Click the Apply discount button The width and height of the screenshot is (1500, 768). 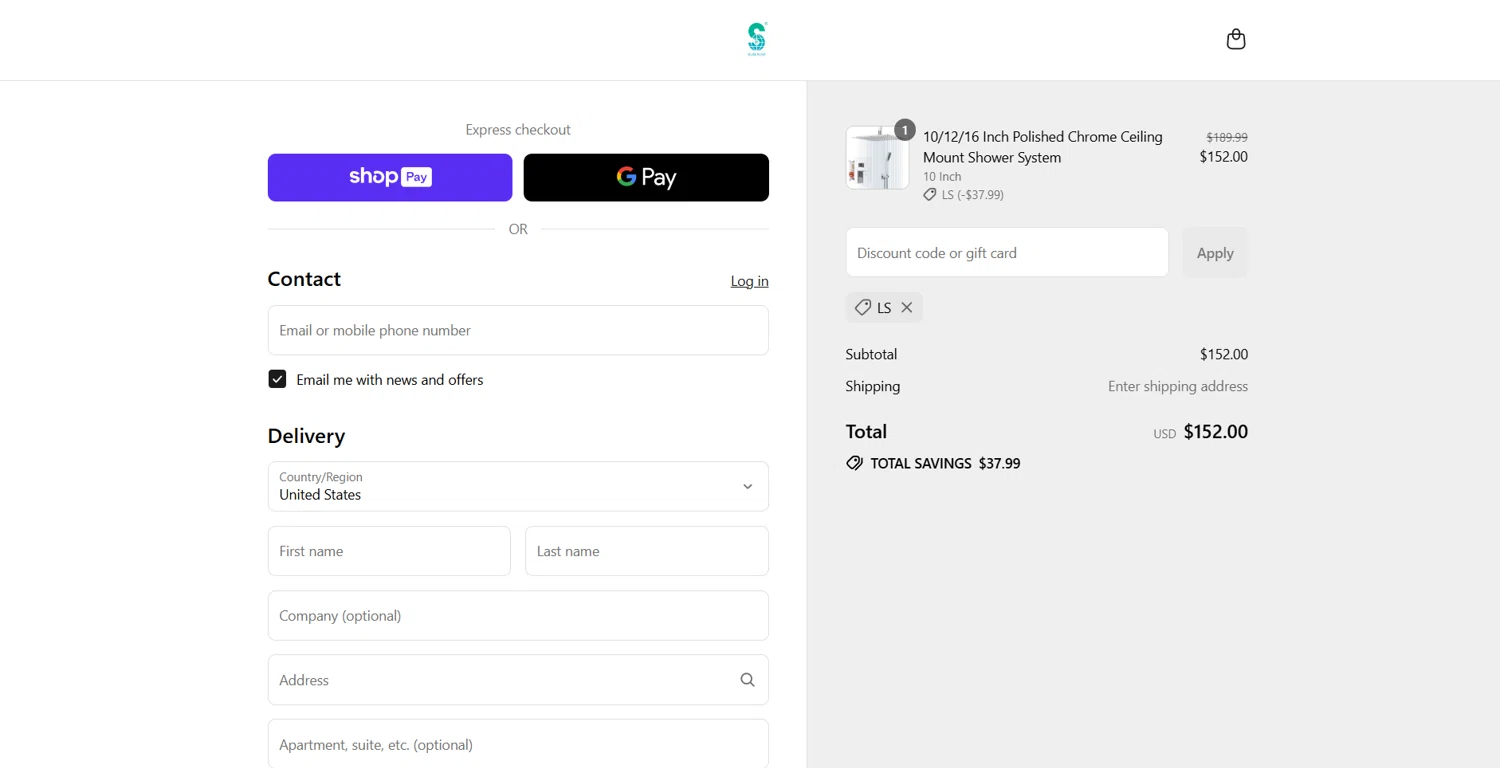point(1215,253)
